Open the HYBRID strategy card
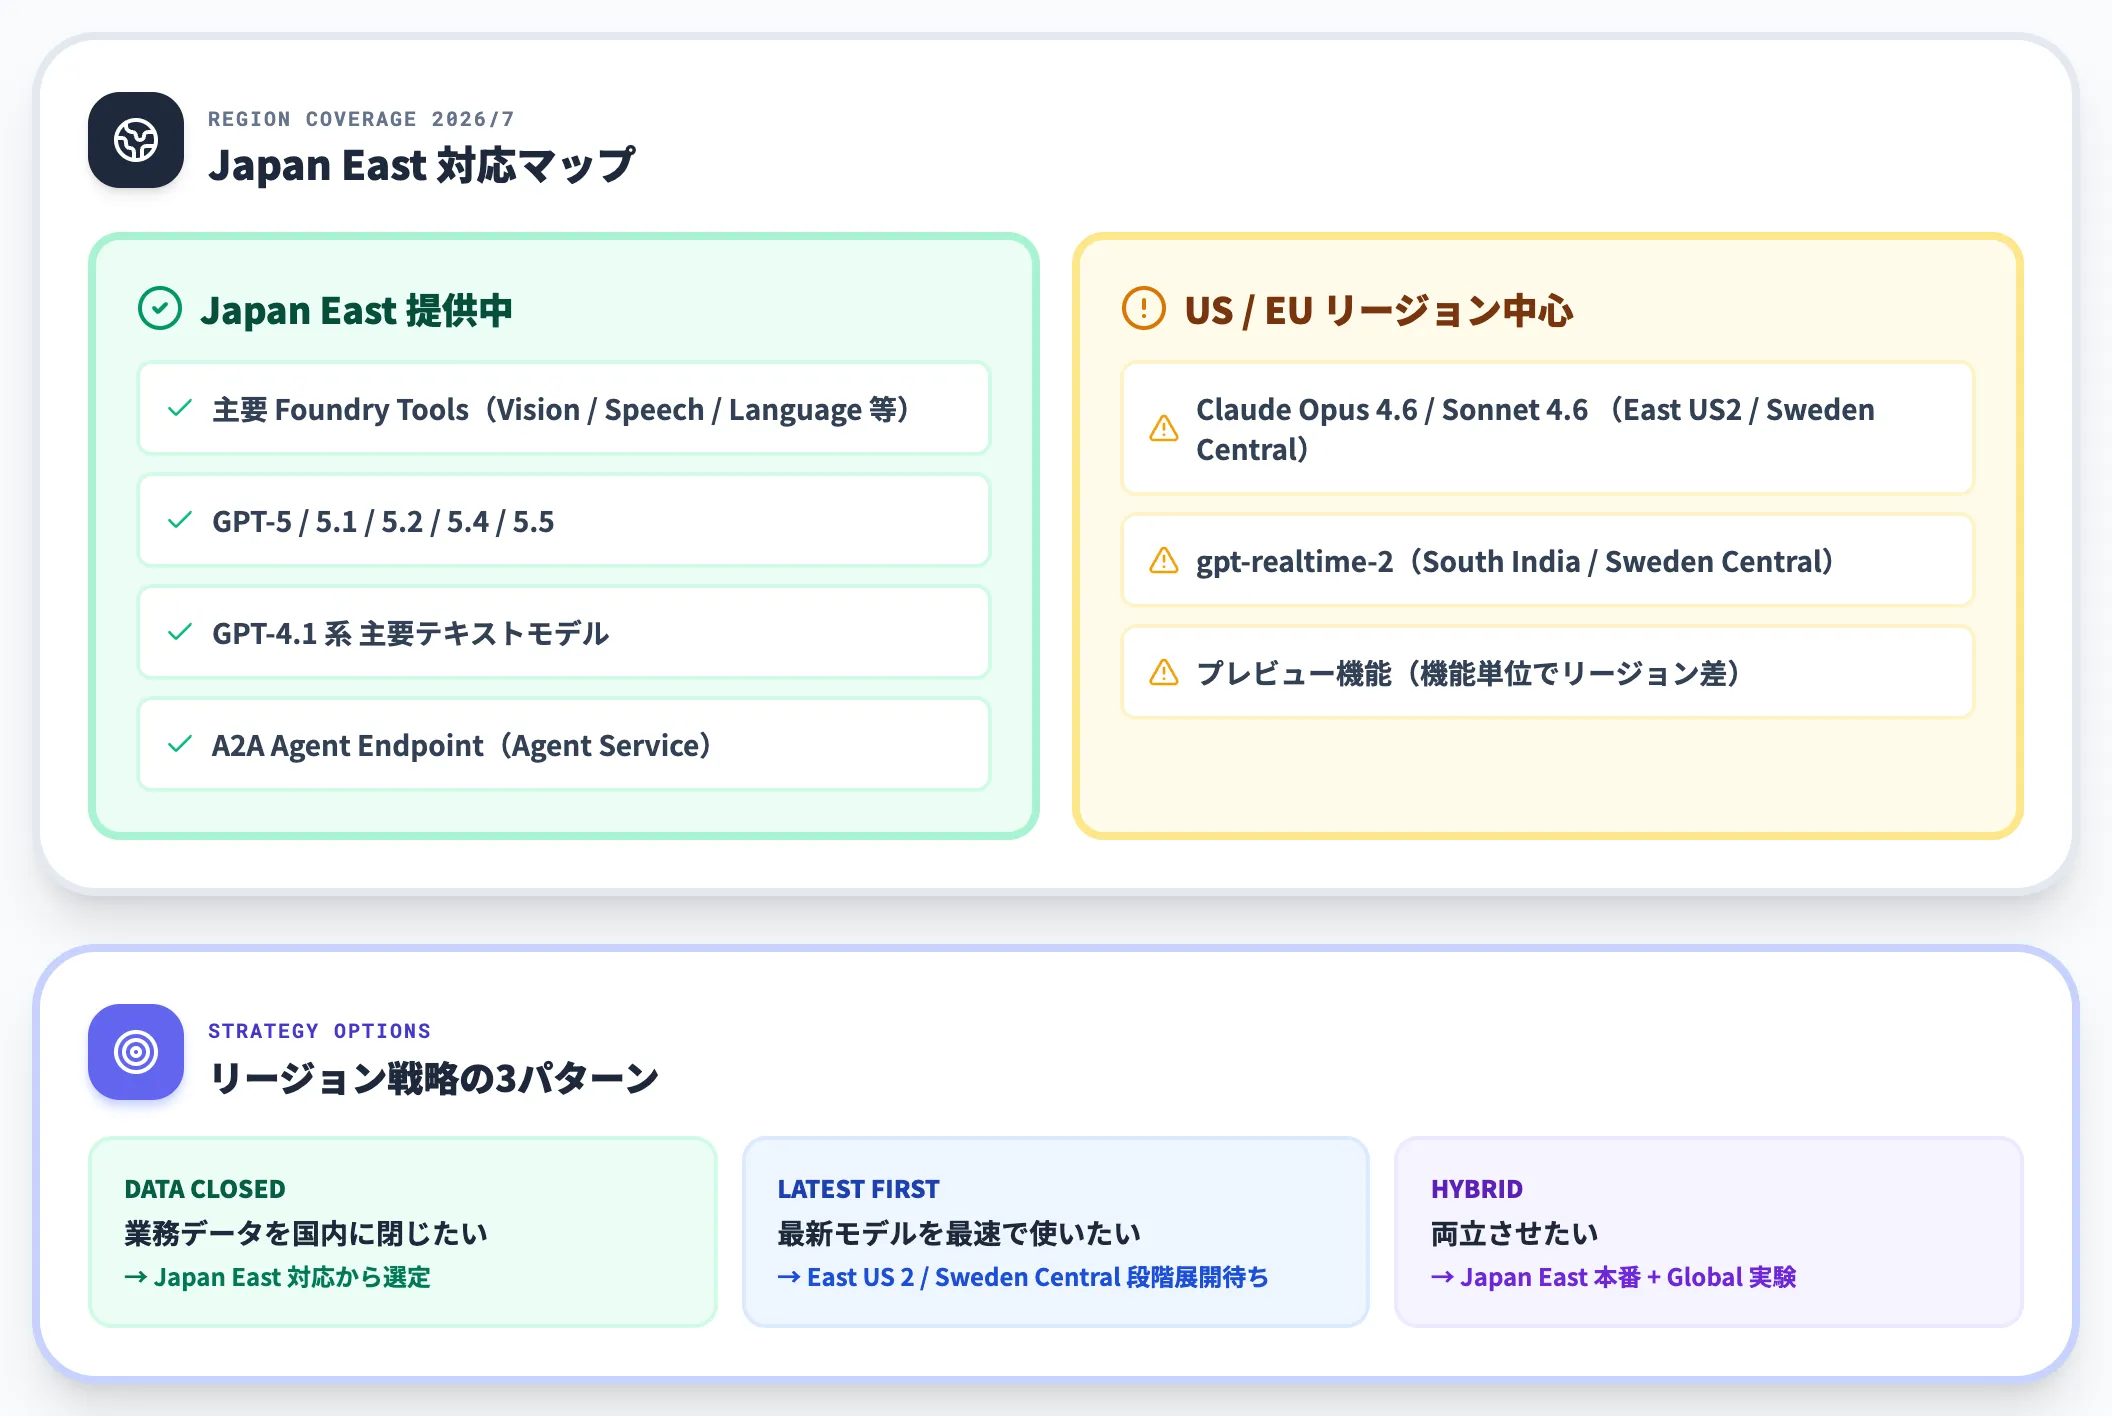The image size is (2112, 1416). click(x=1709, y=1232)
